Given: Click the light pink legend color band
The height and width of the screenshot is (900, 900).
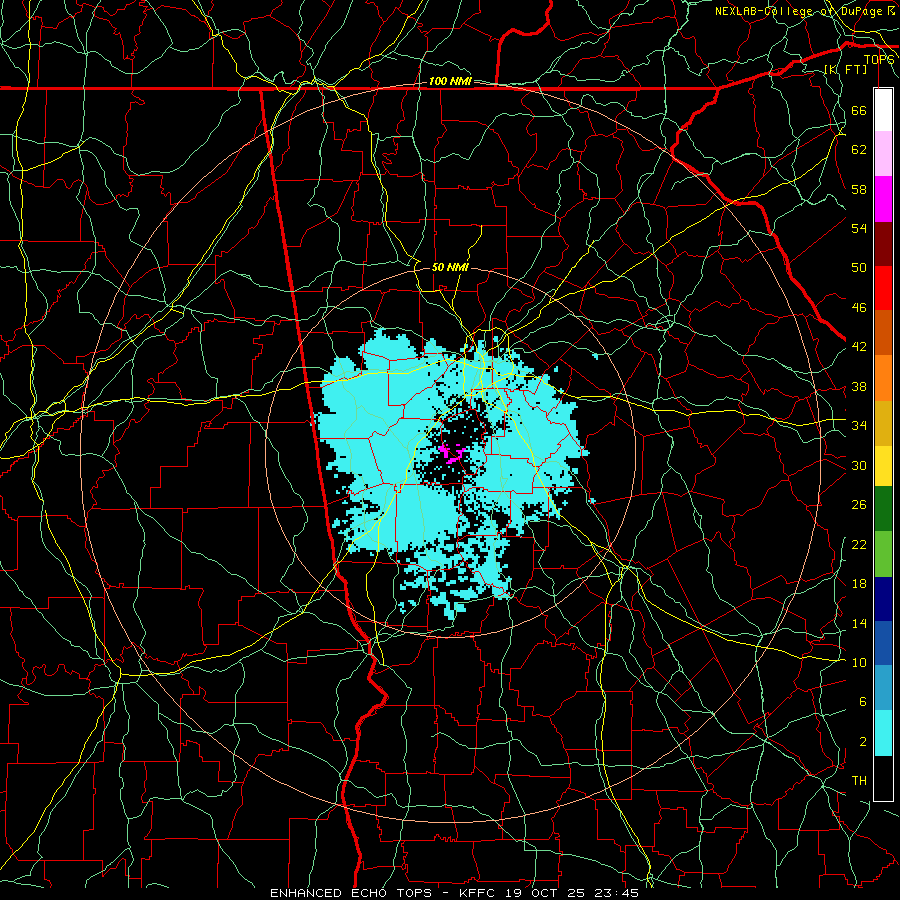Looking at the screenshot, I should pos(883,154).
